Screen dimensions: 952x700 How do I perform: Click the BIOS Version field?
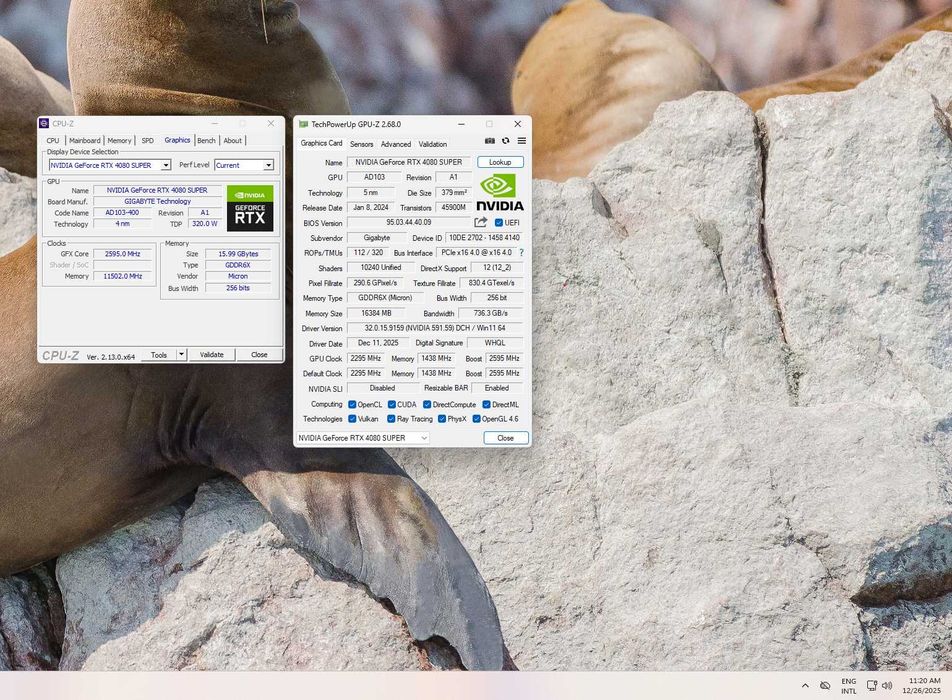pos(408,223)
